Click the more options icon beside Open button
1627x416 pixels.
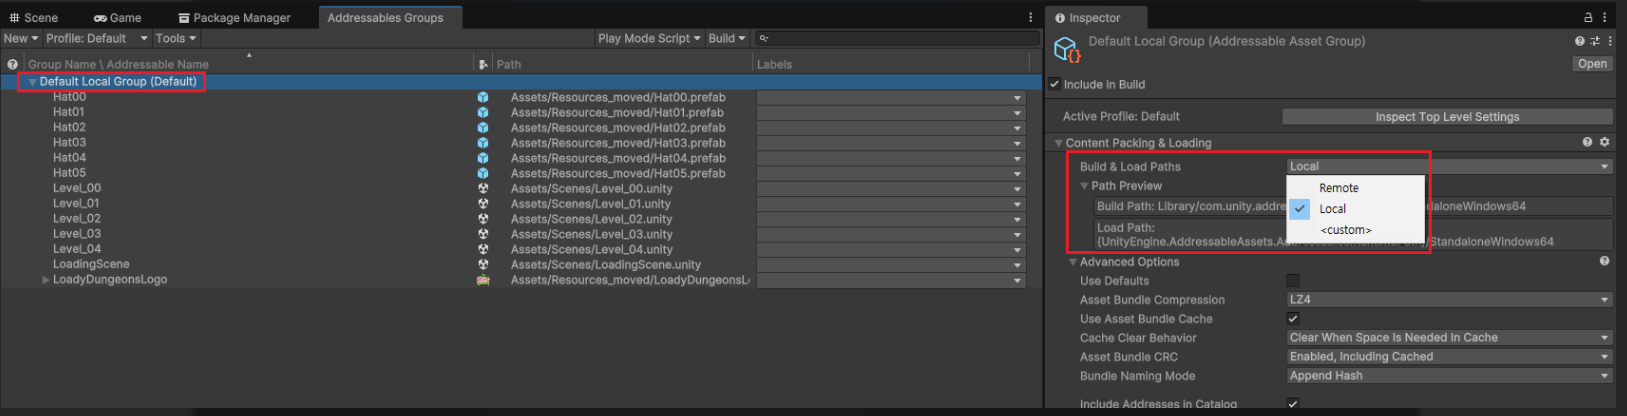(x=1610, y=41)
